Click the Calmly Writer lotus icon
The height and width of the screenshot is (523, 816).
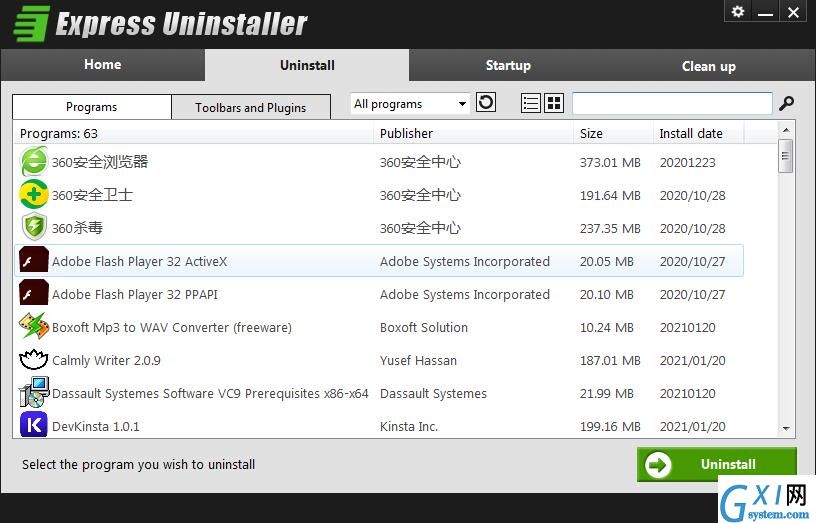click(x=34, y=359)
